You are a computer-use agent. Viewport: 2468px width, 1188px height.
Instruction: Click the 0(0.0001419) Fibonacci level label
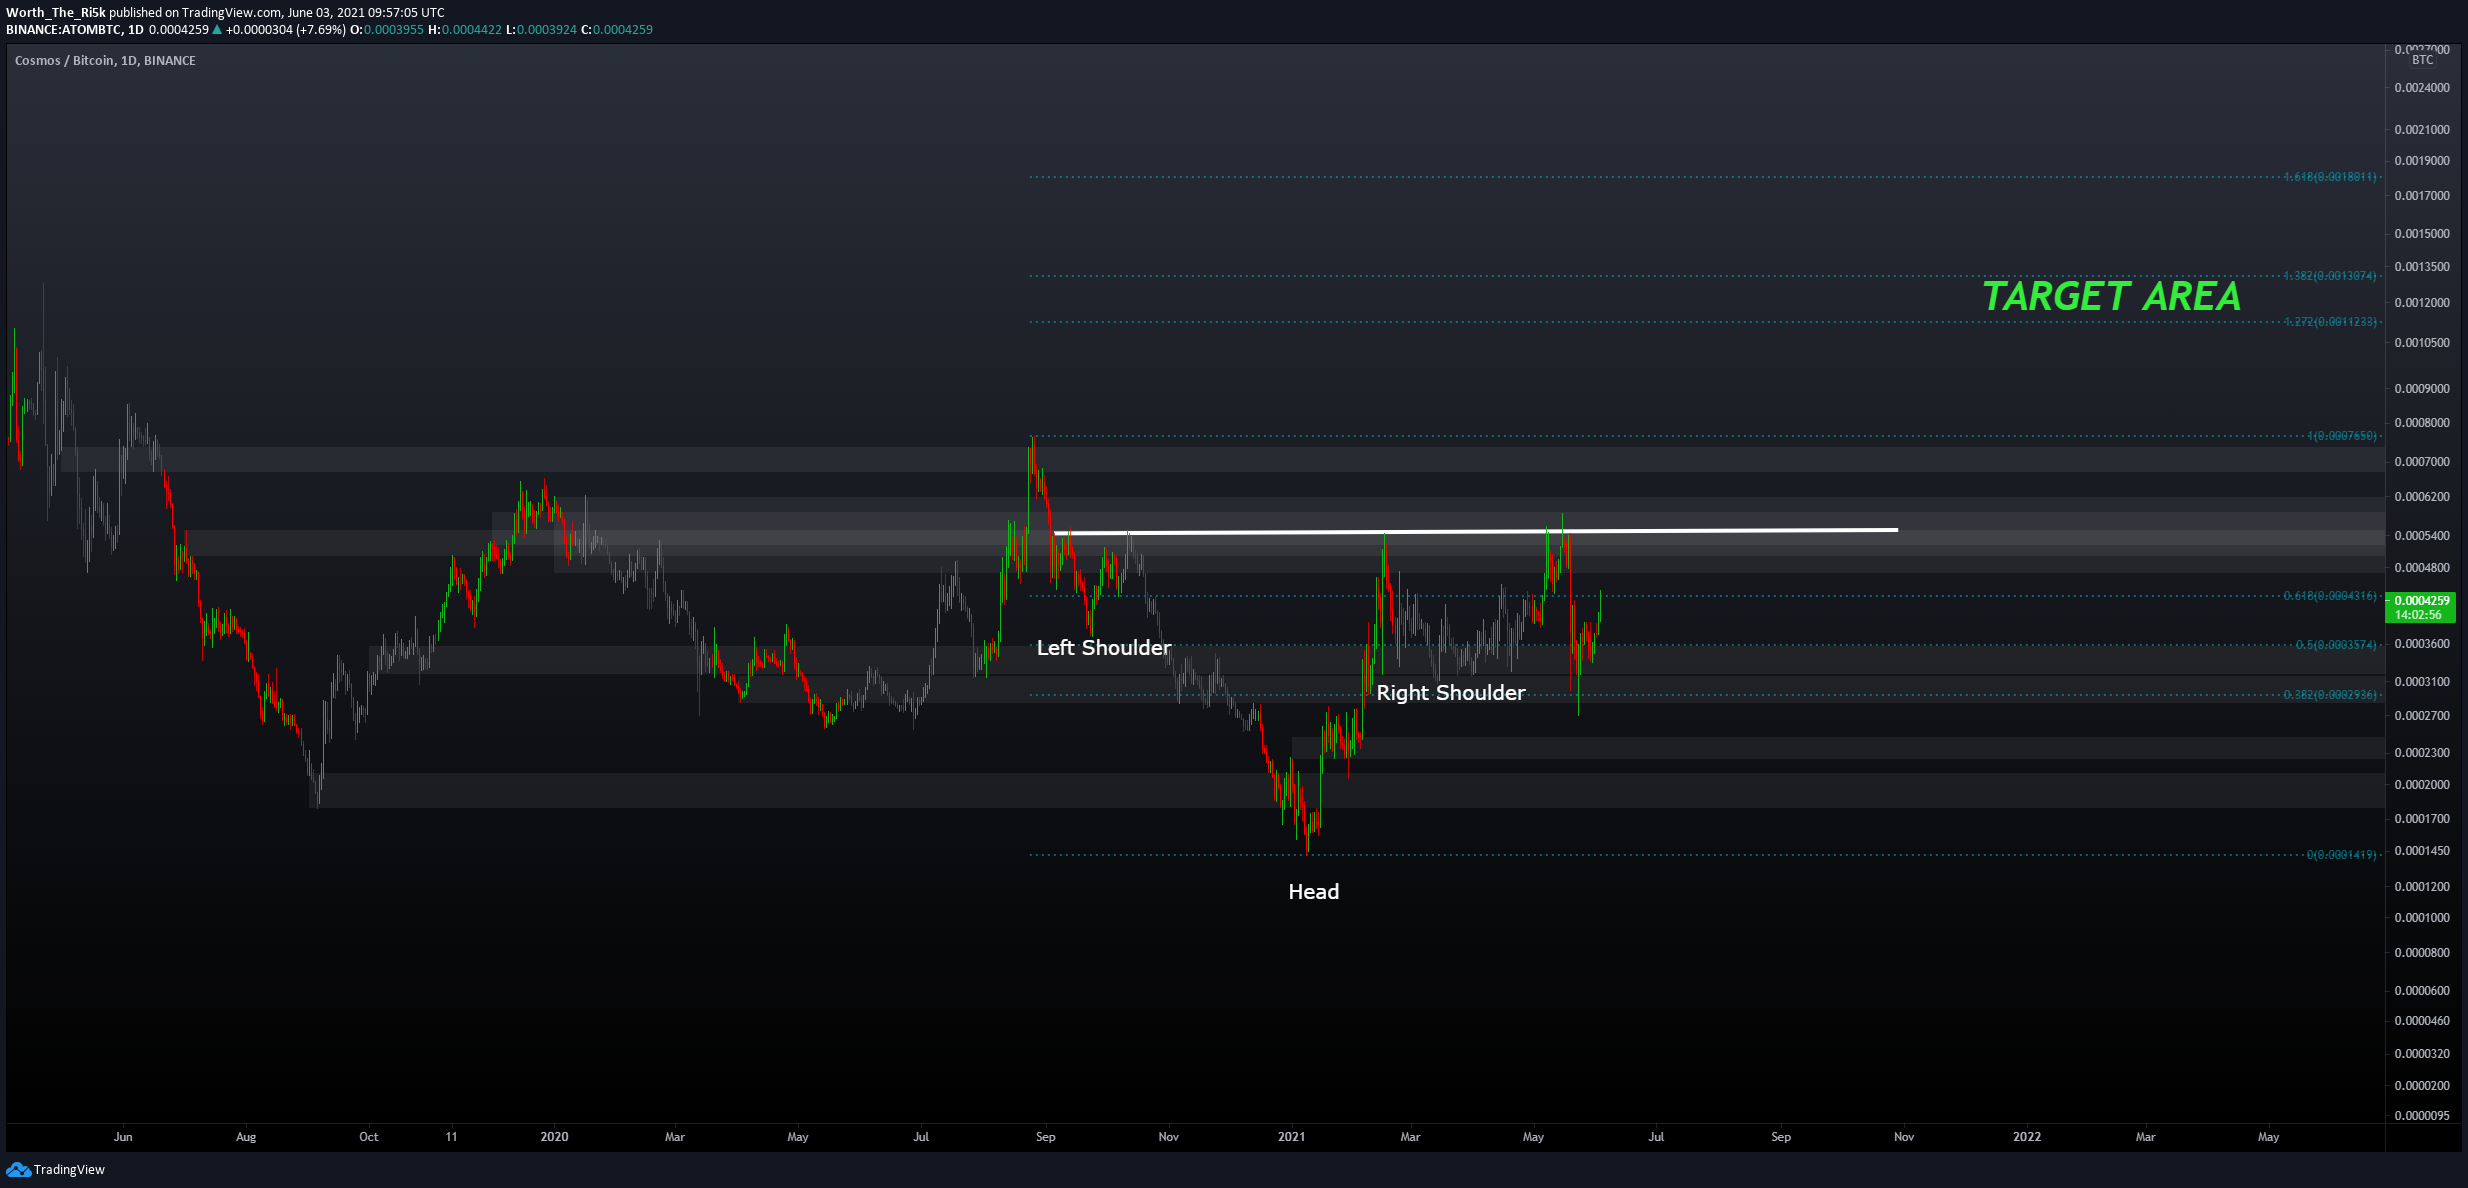click(2342, 855)
